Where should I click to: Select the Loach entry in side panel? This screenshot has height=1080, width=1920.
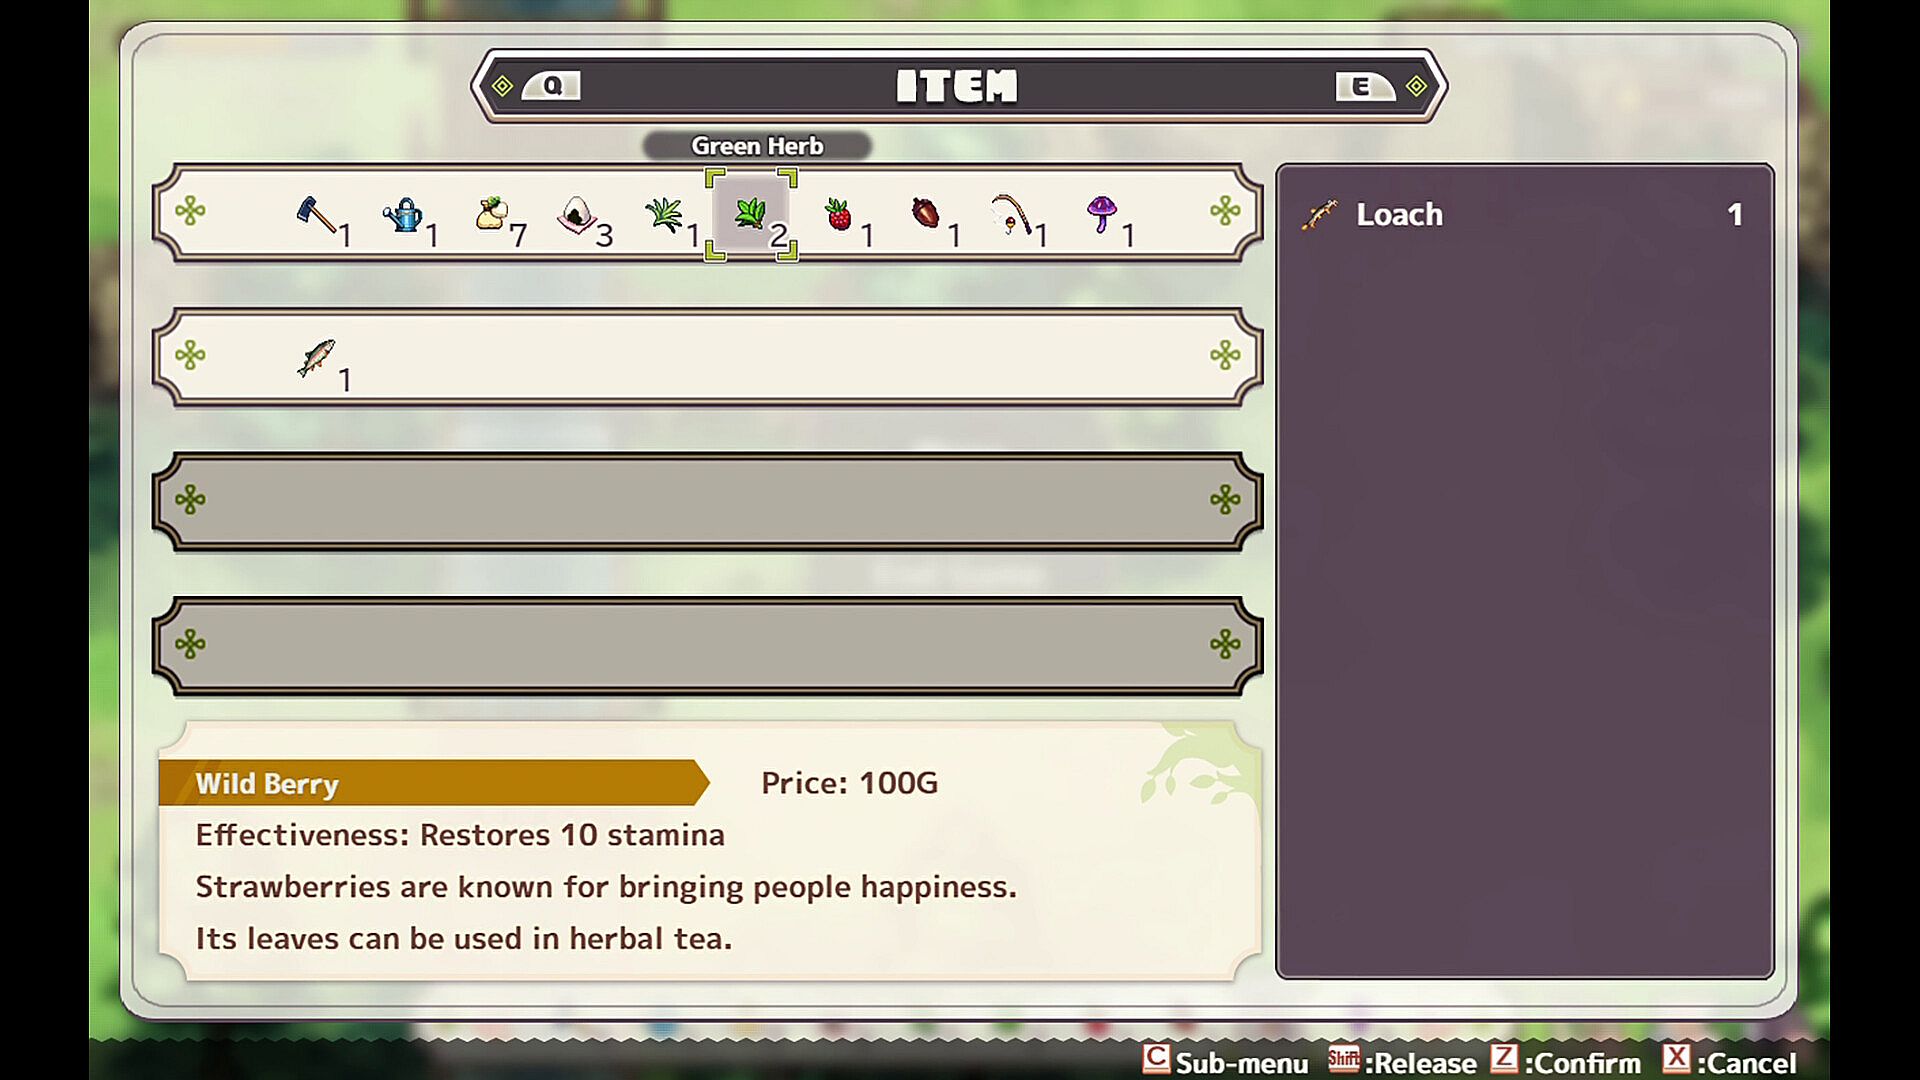coord(1524,214)
